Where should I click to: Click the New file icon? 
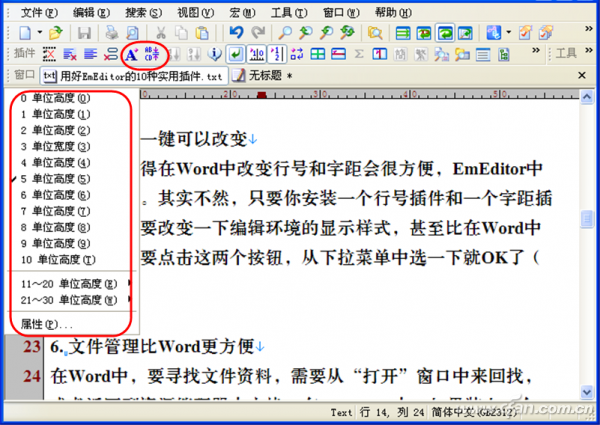tap(25, 33)
